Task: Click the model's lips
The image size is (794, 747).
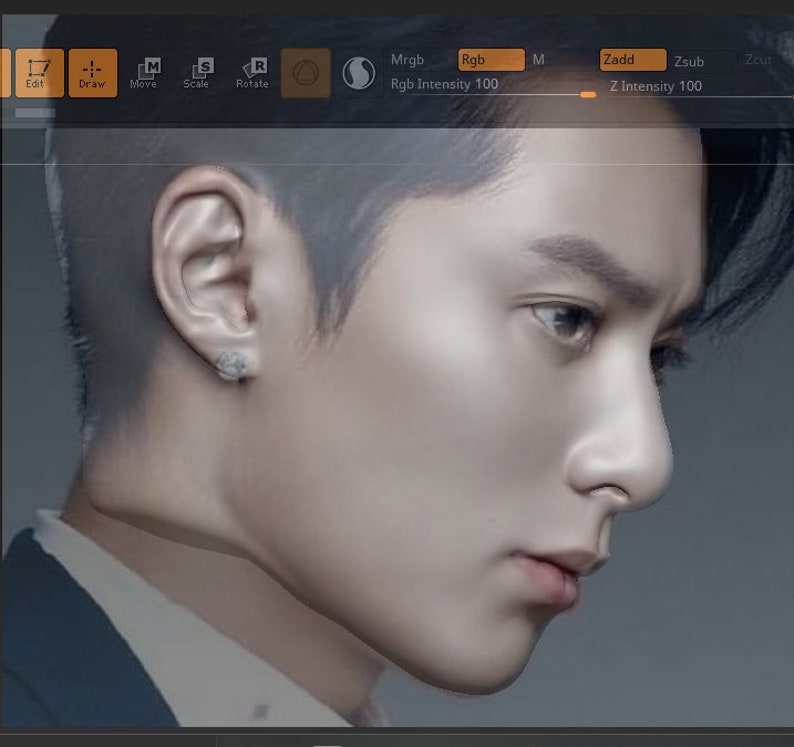Action: 554,577
